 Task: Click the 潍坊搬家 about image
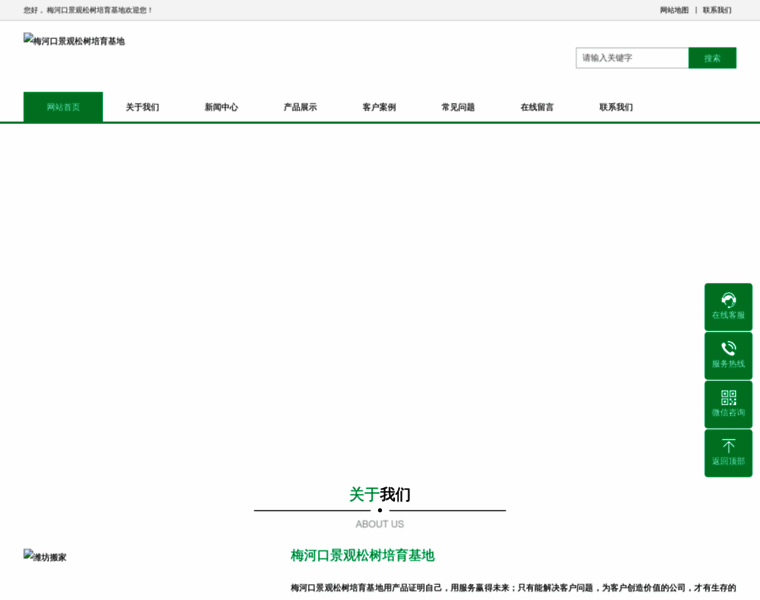(45, 556)
